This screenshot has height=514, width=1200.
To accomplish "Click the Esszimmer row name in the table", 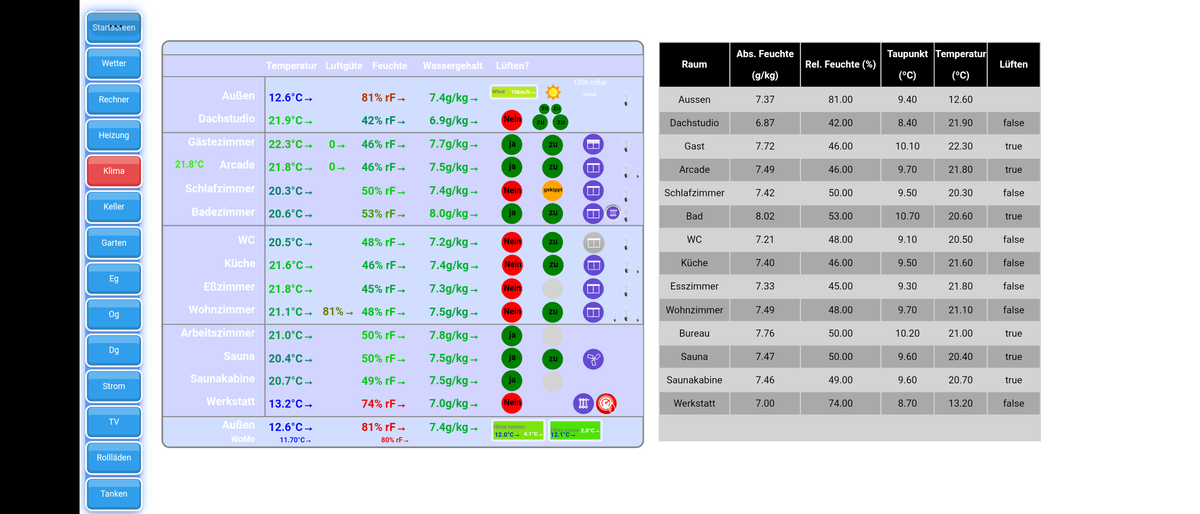I will point(694,286).
